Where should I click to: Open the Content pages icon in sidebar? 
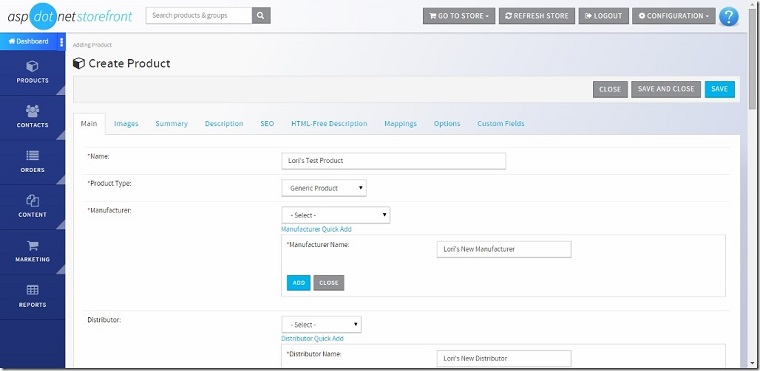(x=32, y=200)
